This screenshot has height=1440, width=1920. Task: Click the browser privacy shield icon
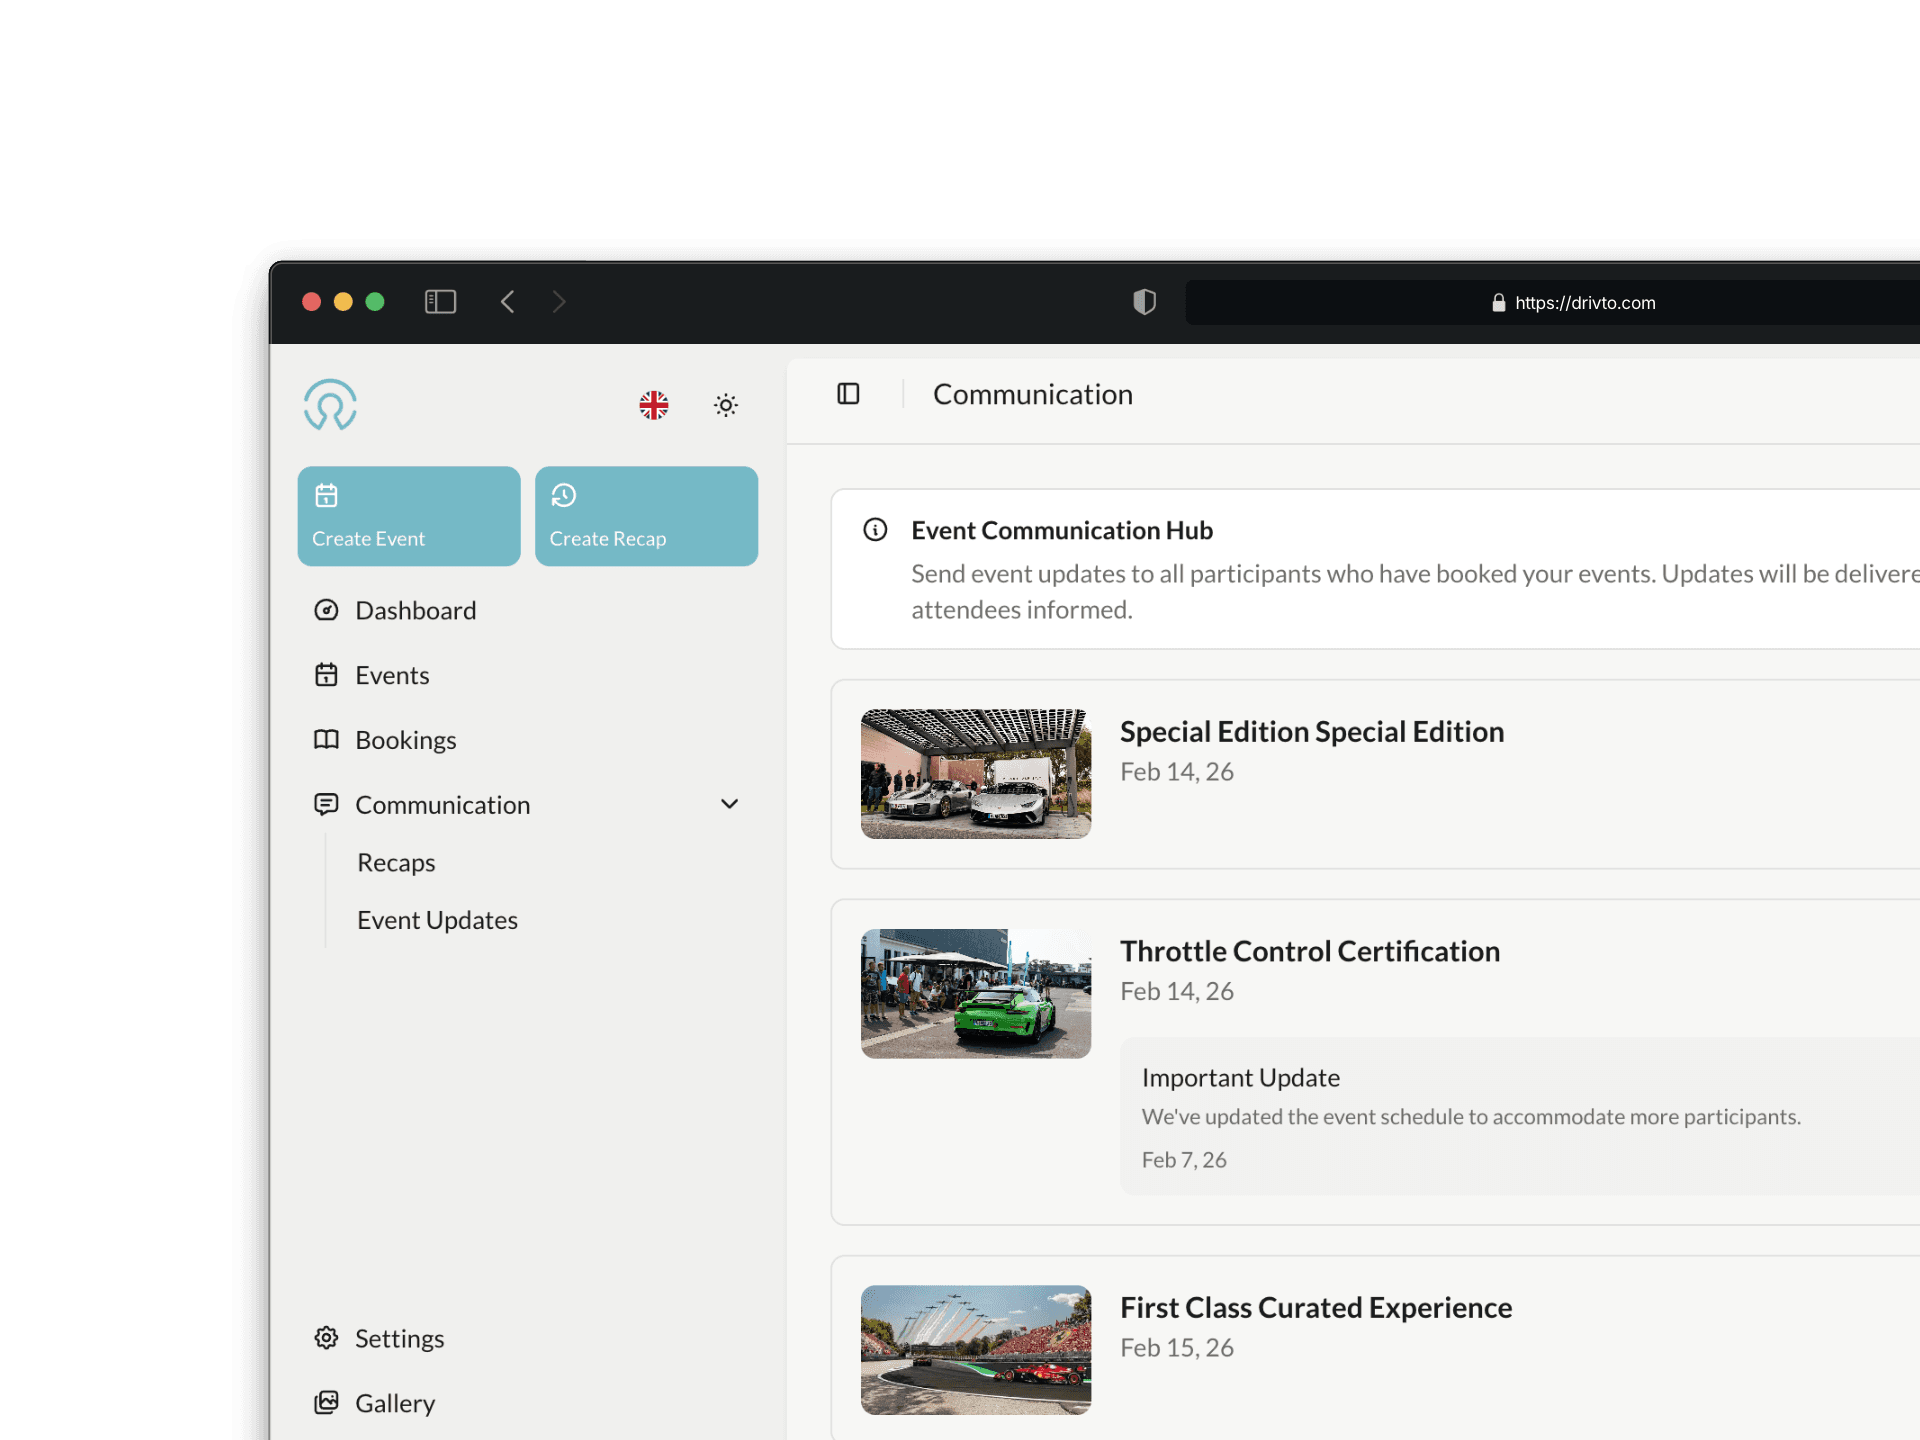[x=1144, y=302]
